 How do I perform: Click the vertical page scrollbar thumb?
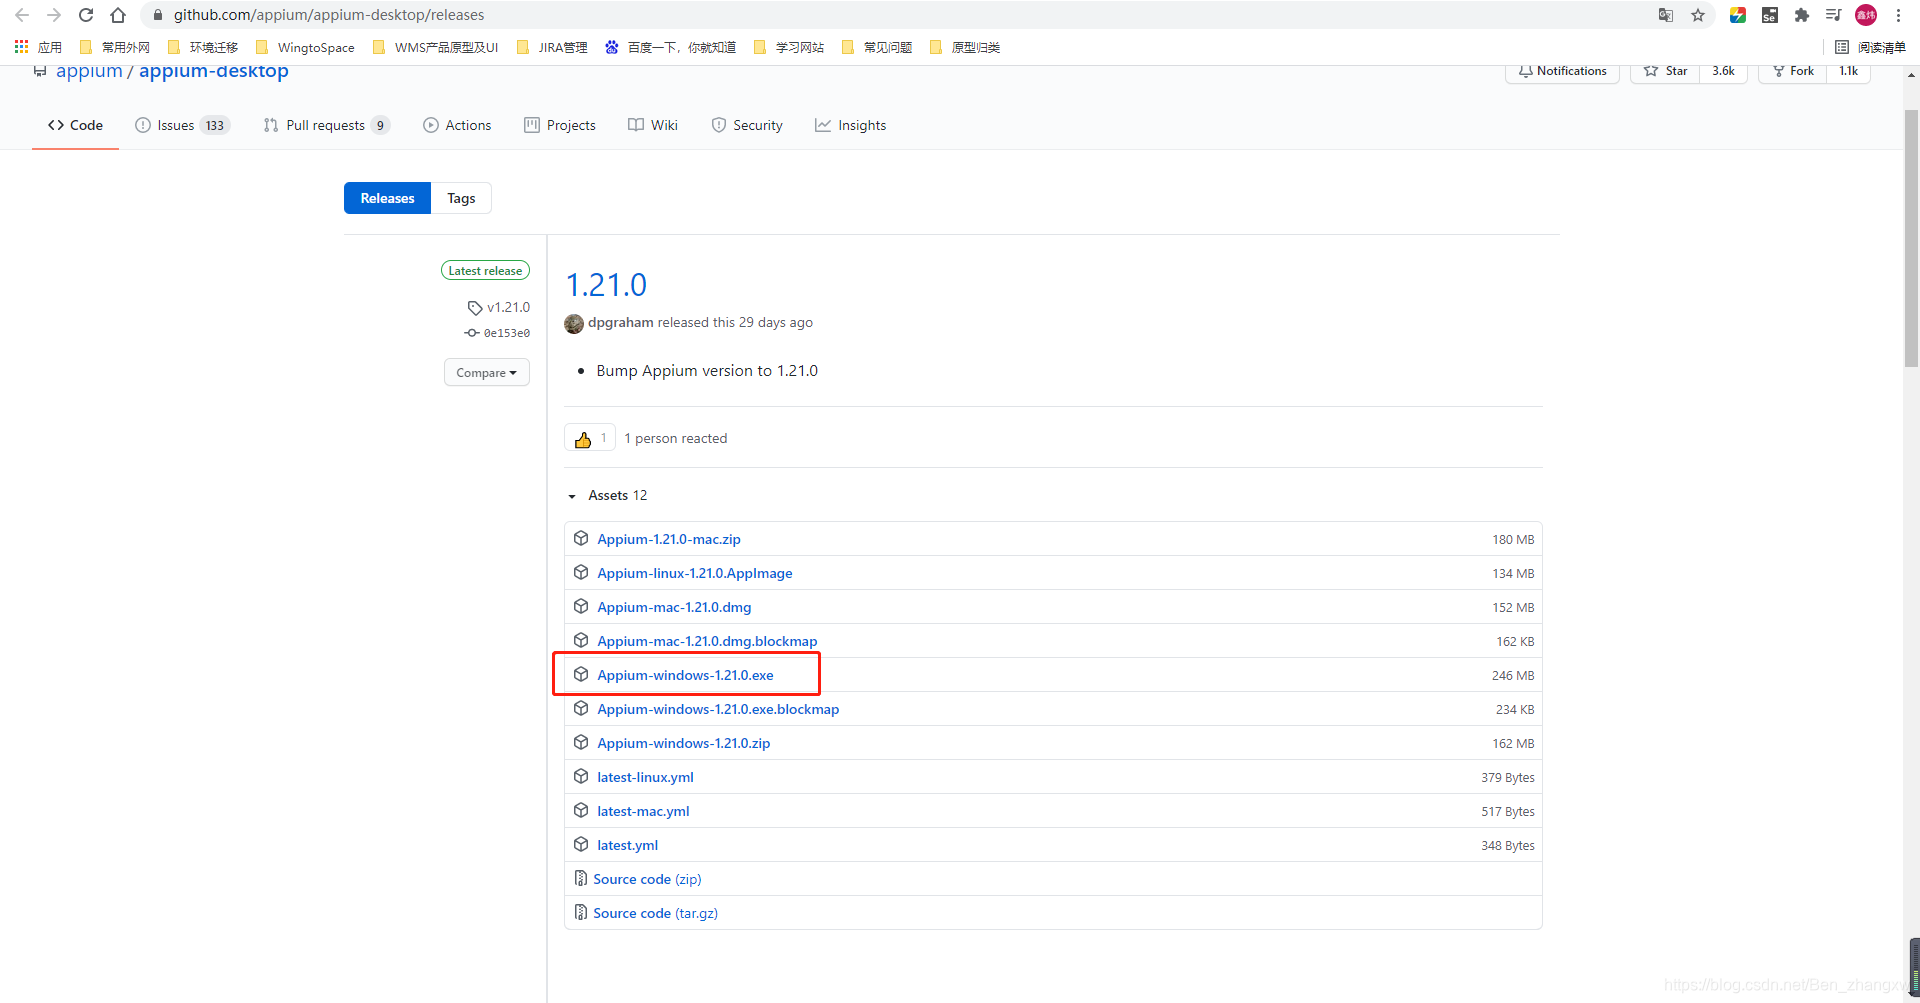1911,238
